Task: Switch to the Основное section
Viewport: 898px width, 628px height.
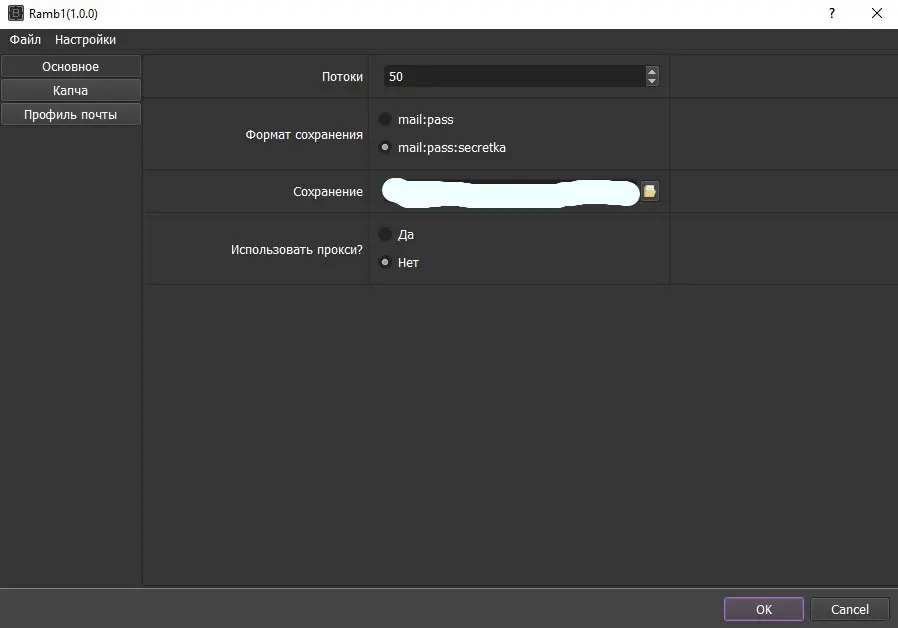Action: pyautogui.click(x=70, y=66)
